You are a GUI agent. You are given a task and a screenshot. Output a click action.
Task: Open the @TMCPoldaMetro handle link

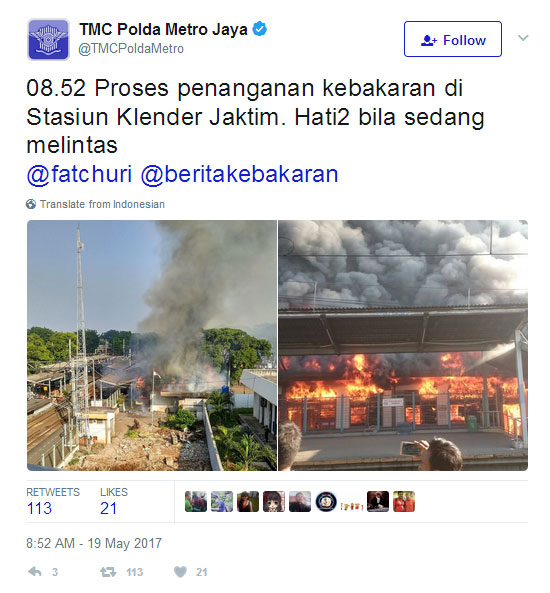pos(131,49)
